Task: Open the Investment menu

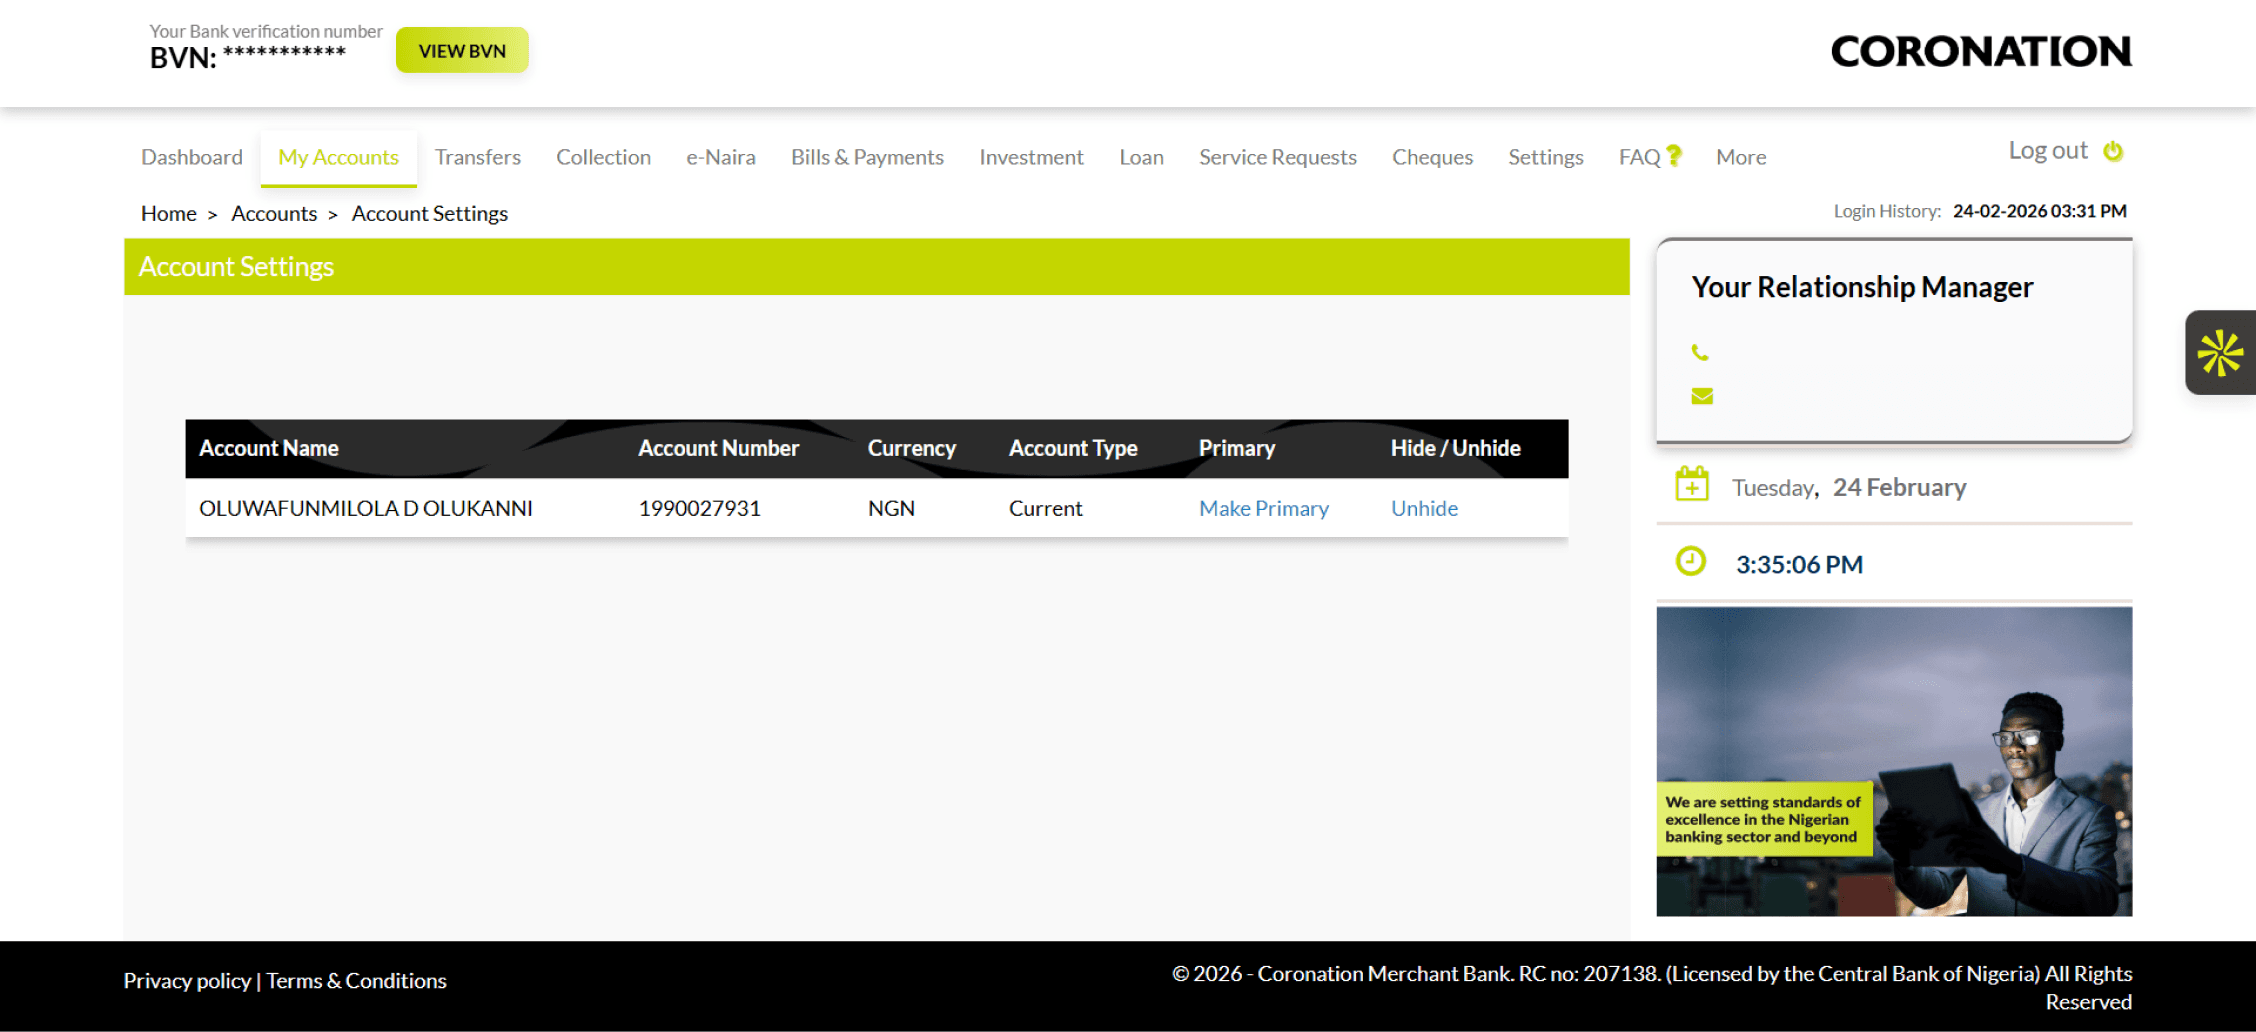Action: [1031, 157]
